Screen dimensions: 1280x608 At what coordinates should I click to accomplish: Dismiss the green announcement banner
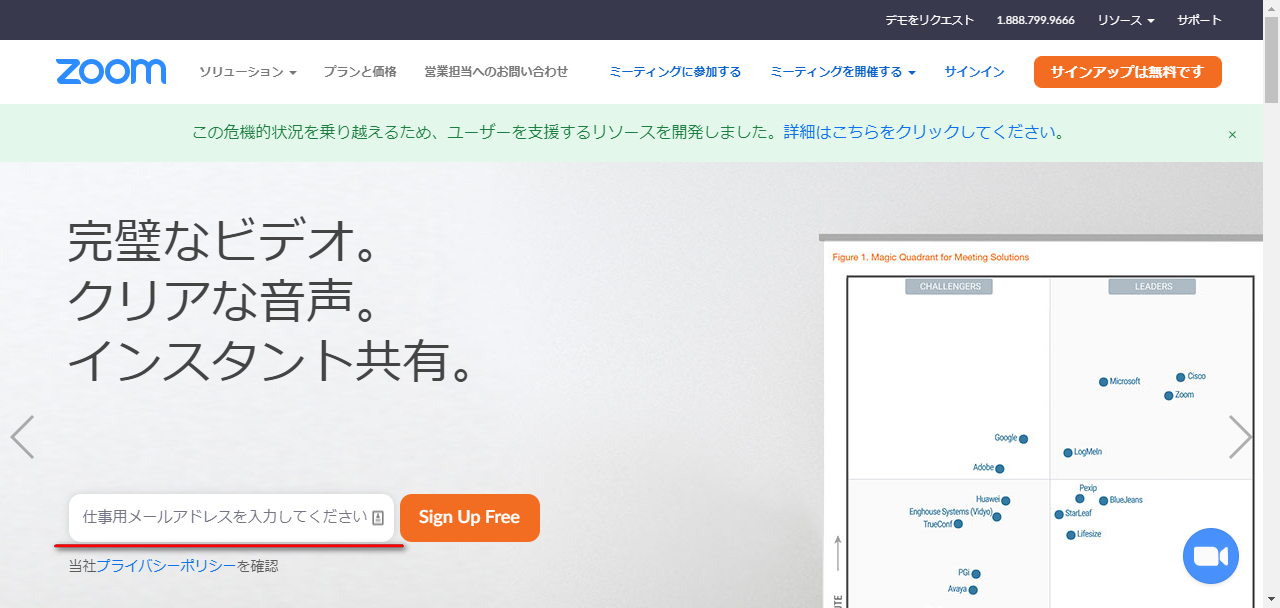[x=1232, y=134]
